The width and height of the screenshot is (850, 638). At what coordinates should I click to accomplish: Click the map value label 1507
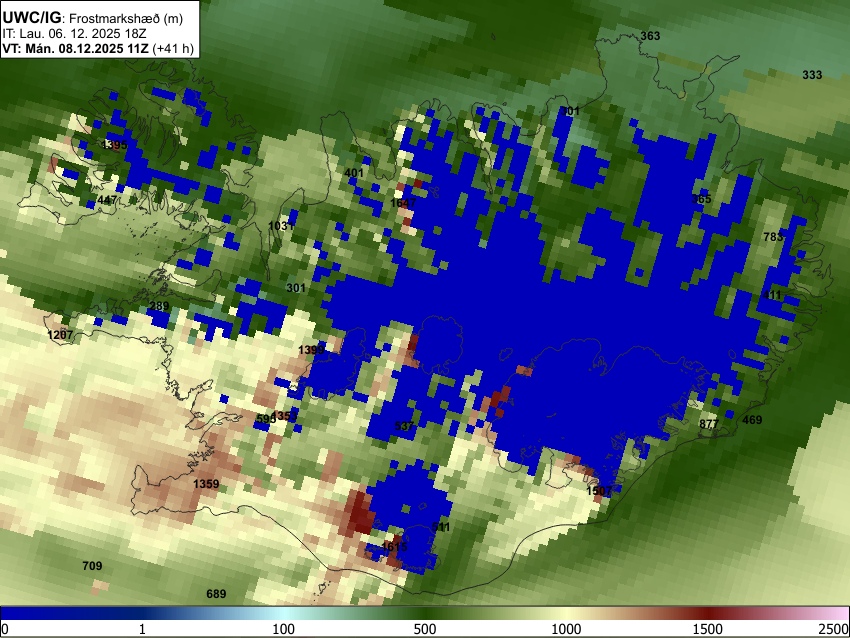(x=599, y=491)
